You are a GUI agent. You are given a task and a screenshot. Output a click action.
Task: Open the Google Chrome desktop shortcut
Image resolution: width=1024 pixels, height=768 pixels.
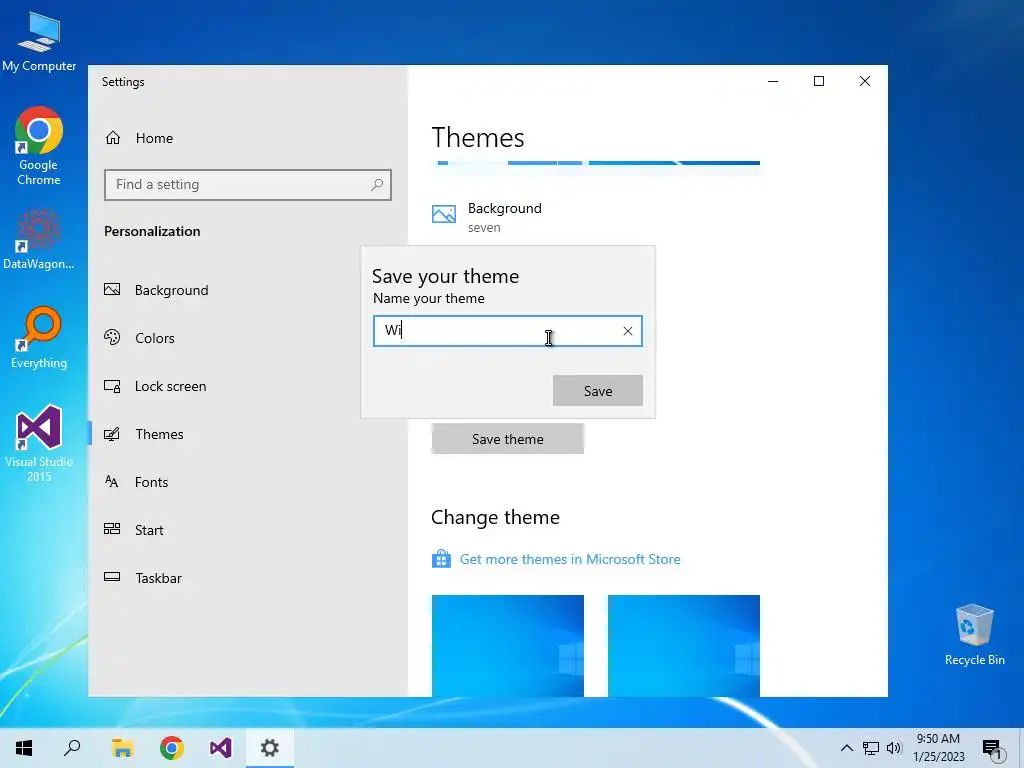click(39, 146)
